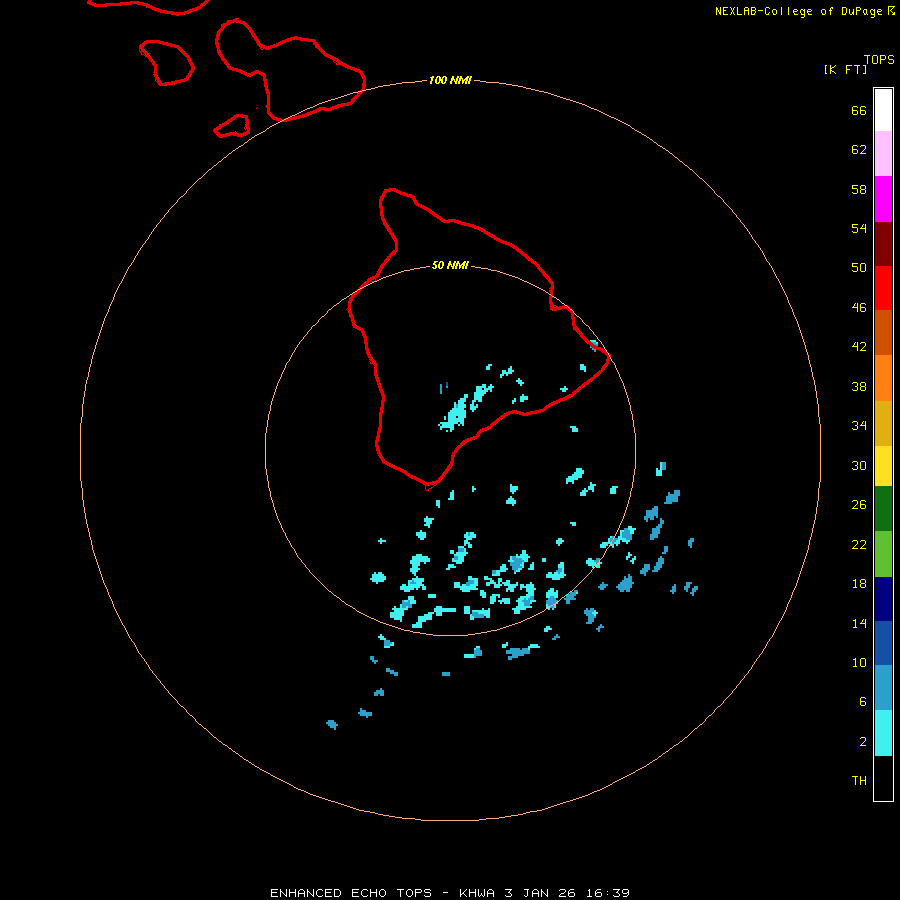Select the dark green swatch next to the 26 label
This screenshot has height=900, width=900.
(x=883, y=509)
